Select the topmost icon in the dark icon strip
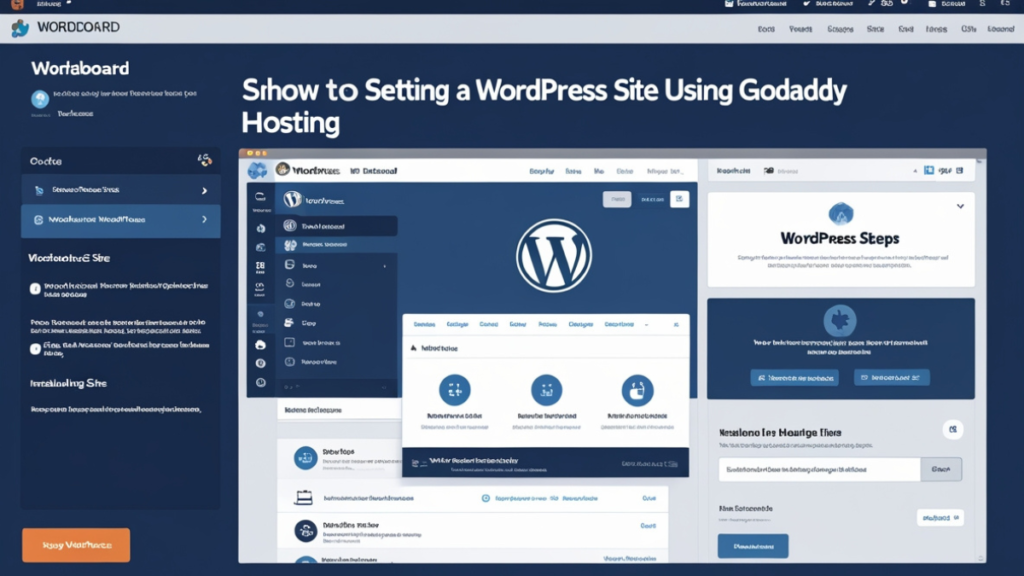Viewport: 1024px width, 576px height. coord(261,197)
